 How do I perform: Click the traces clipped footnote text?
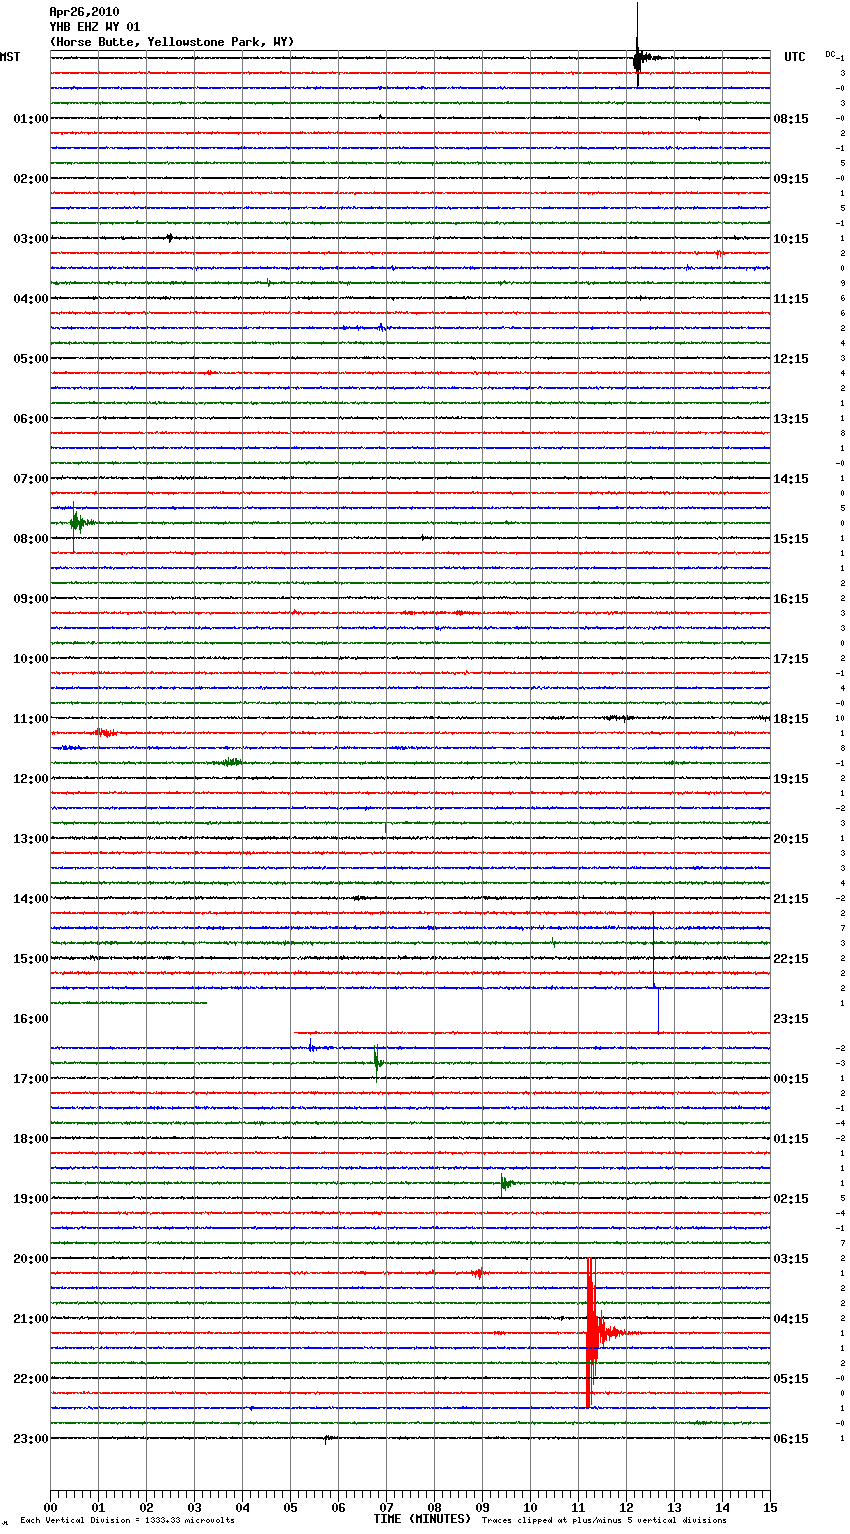604,1521
